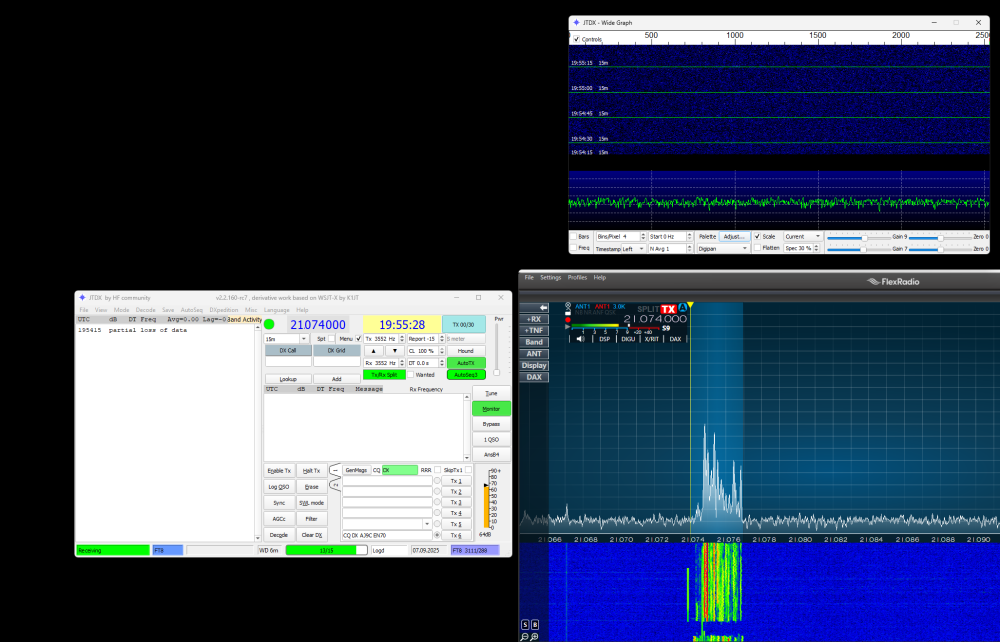The height and width of the screenshot is (642, 1000).
Task: Toggle the Freq checkbox in Wide Graph
Action: pyautogui.click(x=573, y=247)
